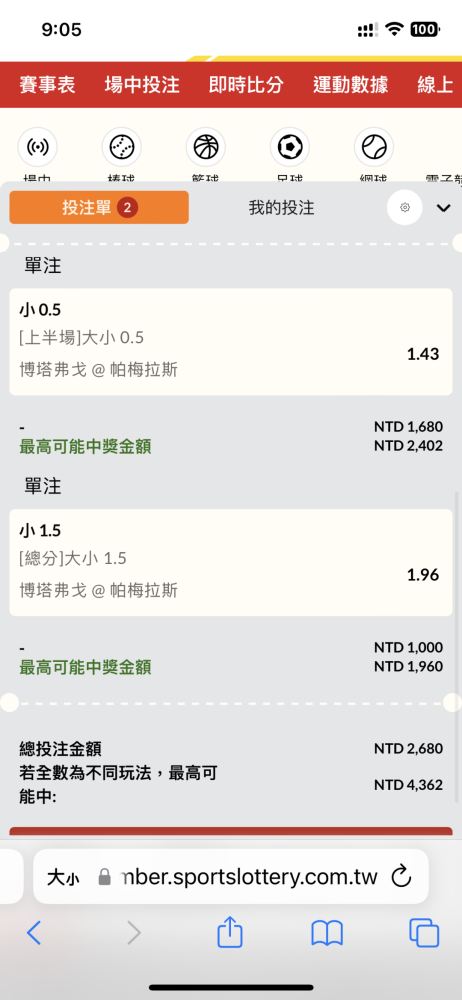Select the soccer ball sport icon
462x1000 pixels.
[290, 147]
